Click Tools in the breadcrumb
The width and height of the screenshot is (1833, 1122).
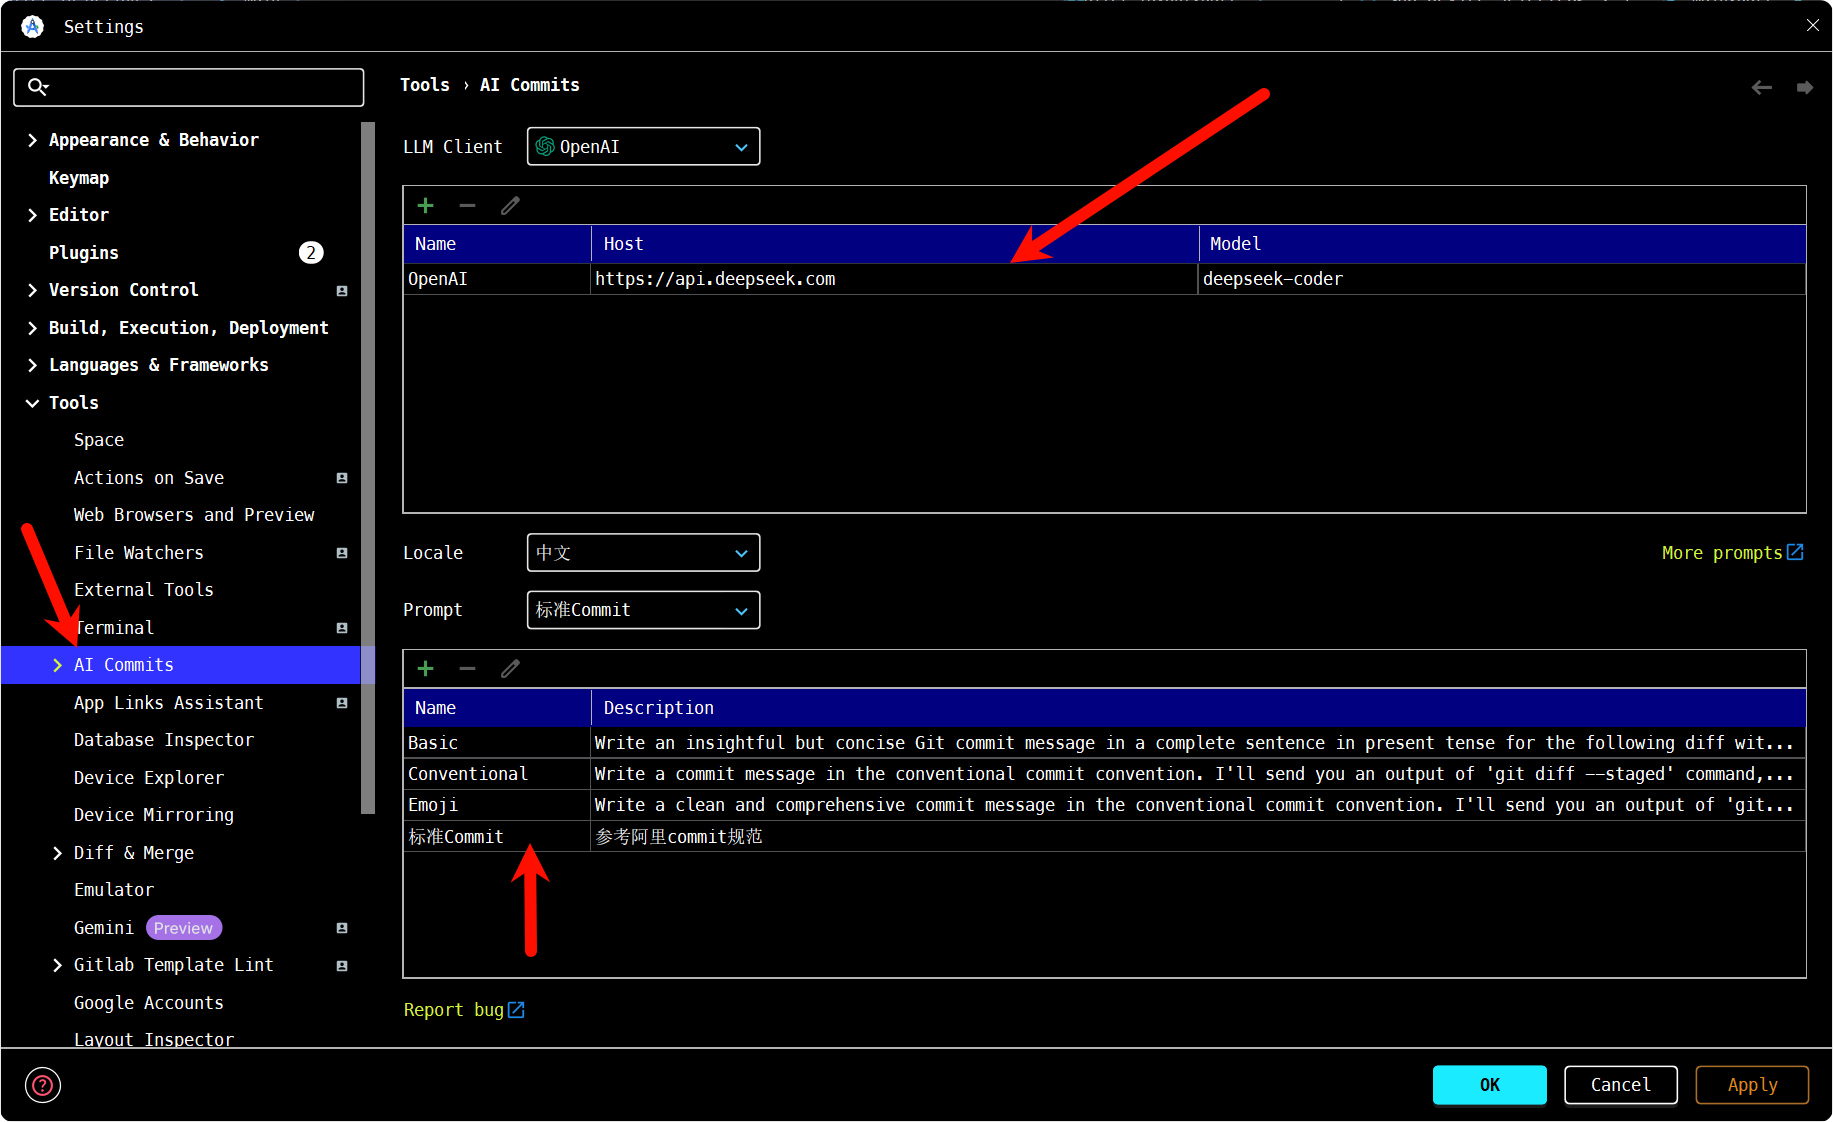click(425, 85)
